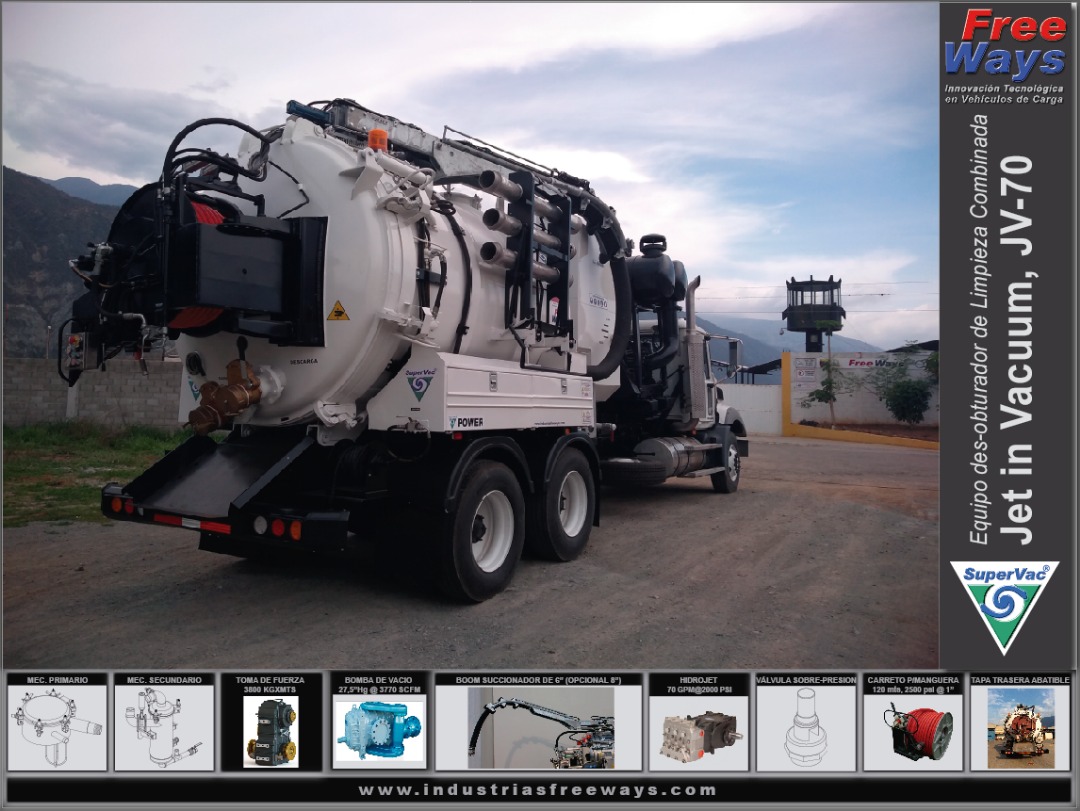The image size is (1080, 811).
Task: Click the 'Jet in Vacuum, JV-70' title
Action: coord(1017,350)
